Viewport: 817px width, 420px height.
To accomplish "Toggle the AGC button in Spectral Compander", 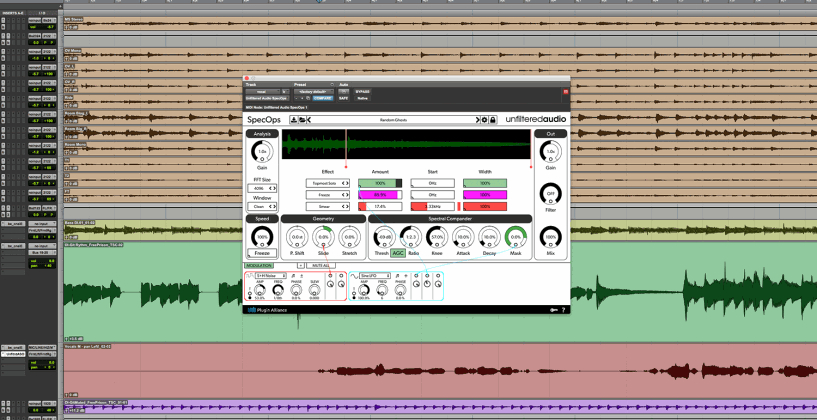I will (398, 254).
